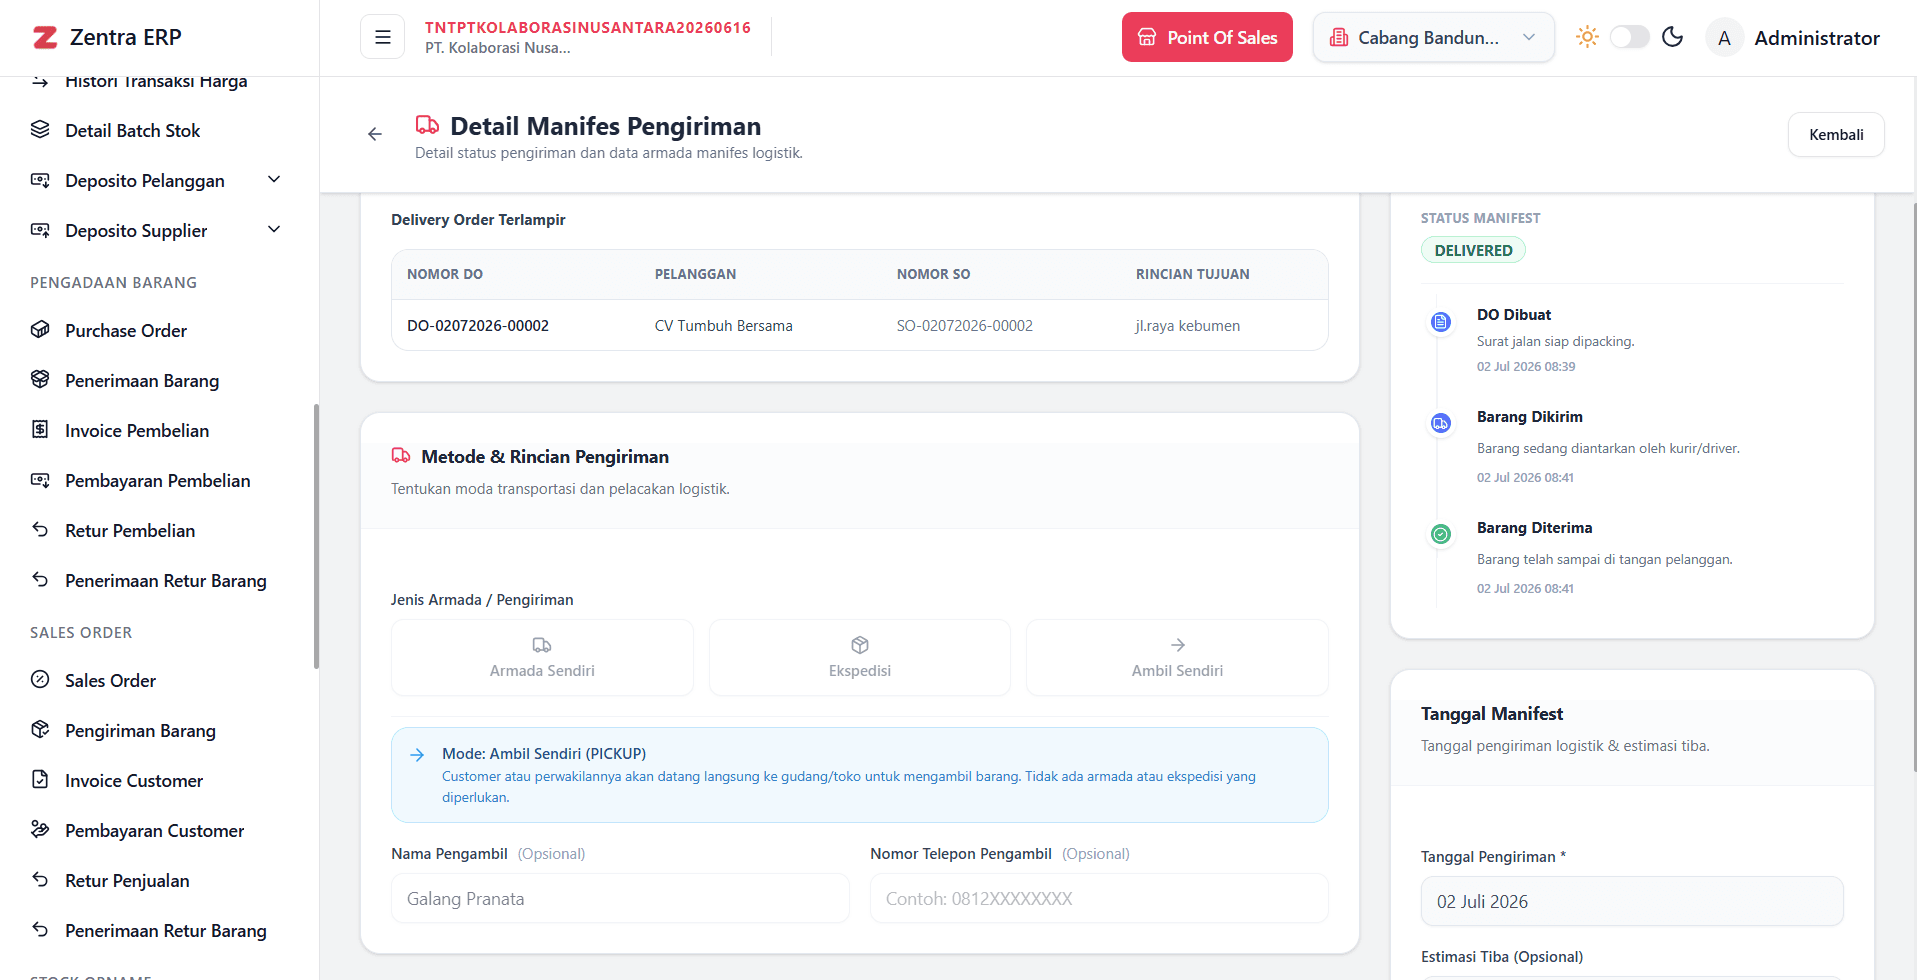Choose Armada Sendiri delivery type

click(542, 658)
